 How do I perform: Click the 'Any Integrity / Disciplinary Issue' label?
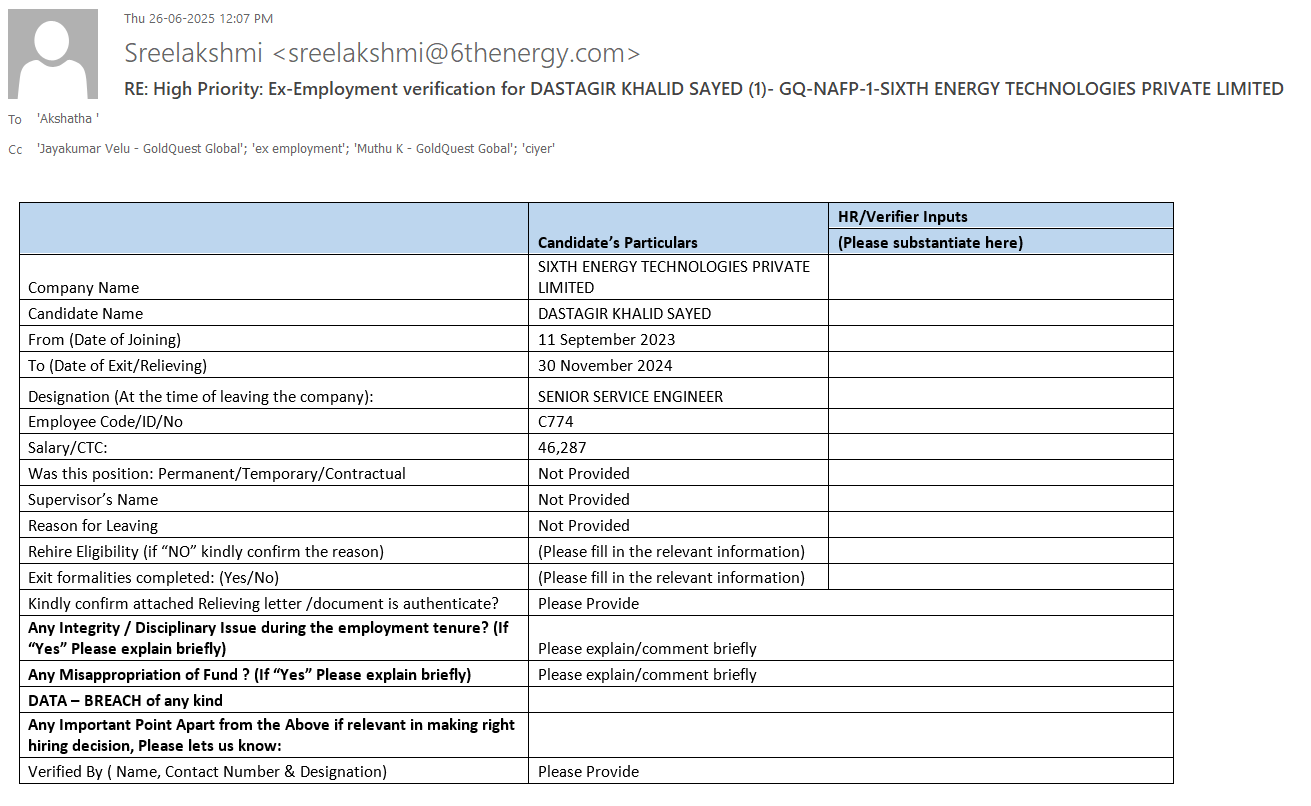[x=269, y=638]
